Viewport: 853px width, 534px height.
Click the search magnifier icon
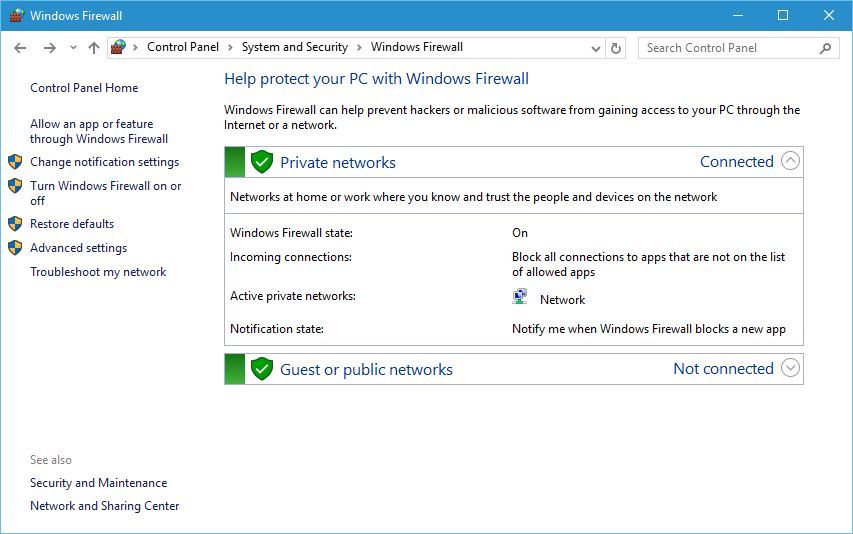click(825, 48)
